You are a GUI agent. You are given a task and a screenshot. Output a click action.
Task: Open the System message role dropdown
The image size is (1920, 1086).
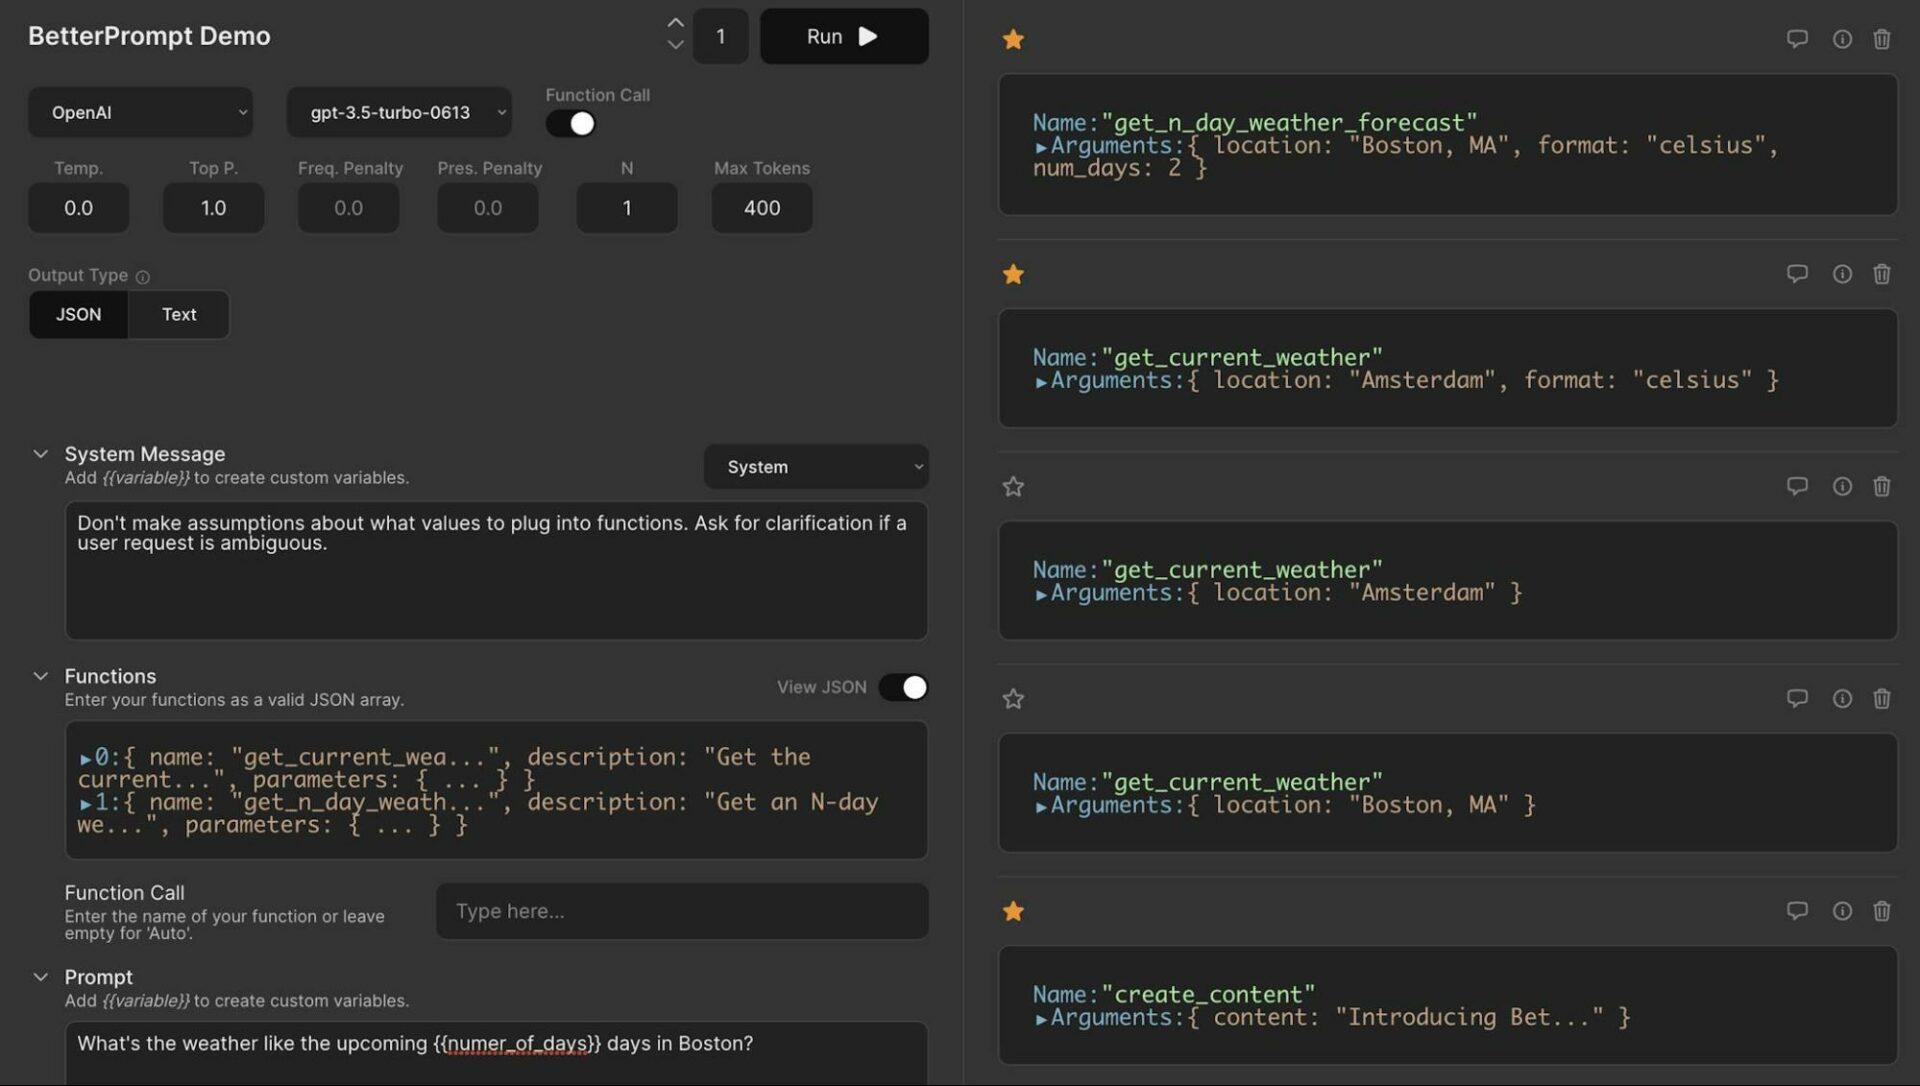click(815, 466)
